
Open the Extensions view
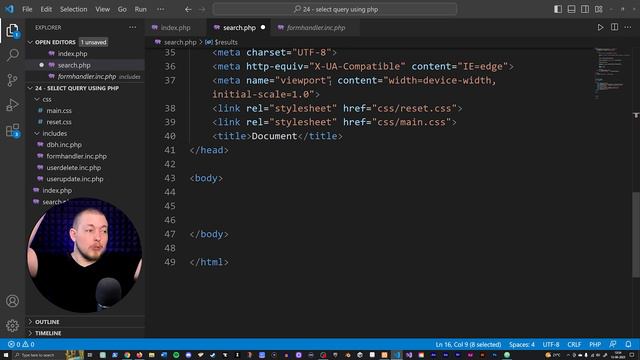pos(12,131)
